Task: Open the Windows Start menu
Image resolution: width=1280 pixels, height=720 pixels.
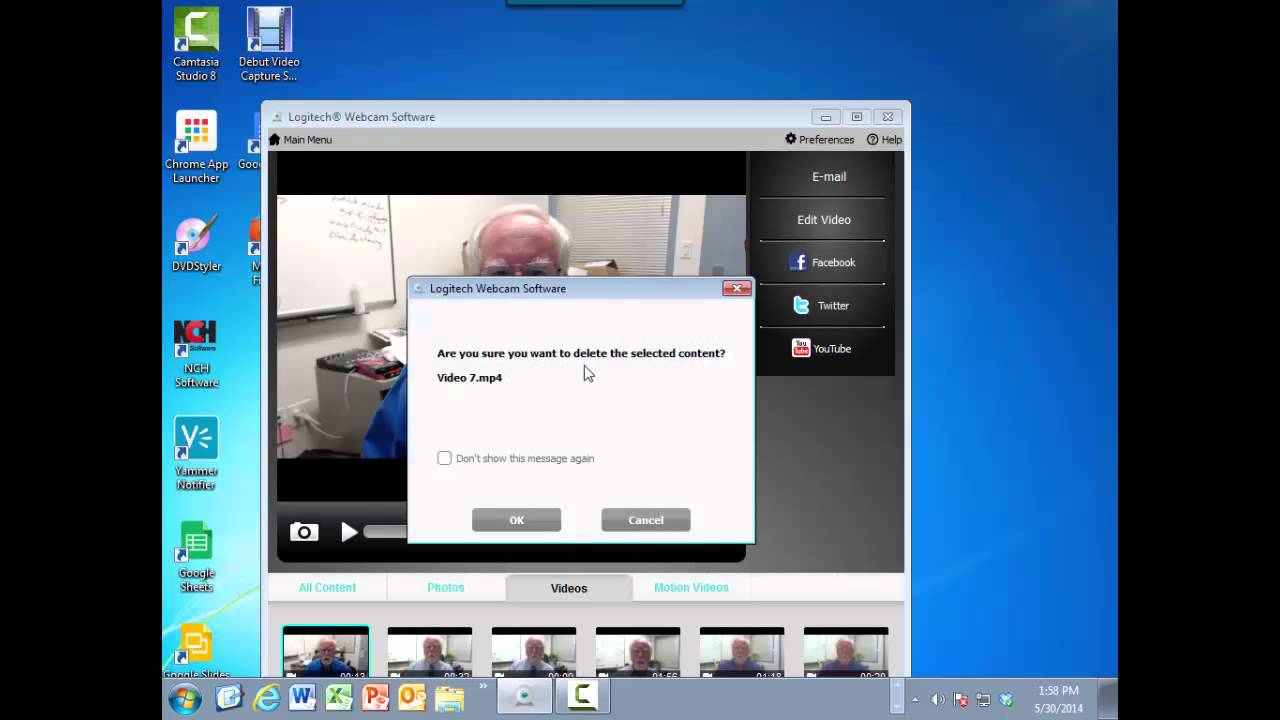Action: pos(185,699)
